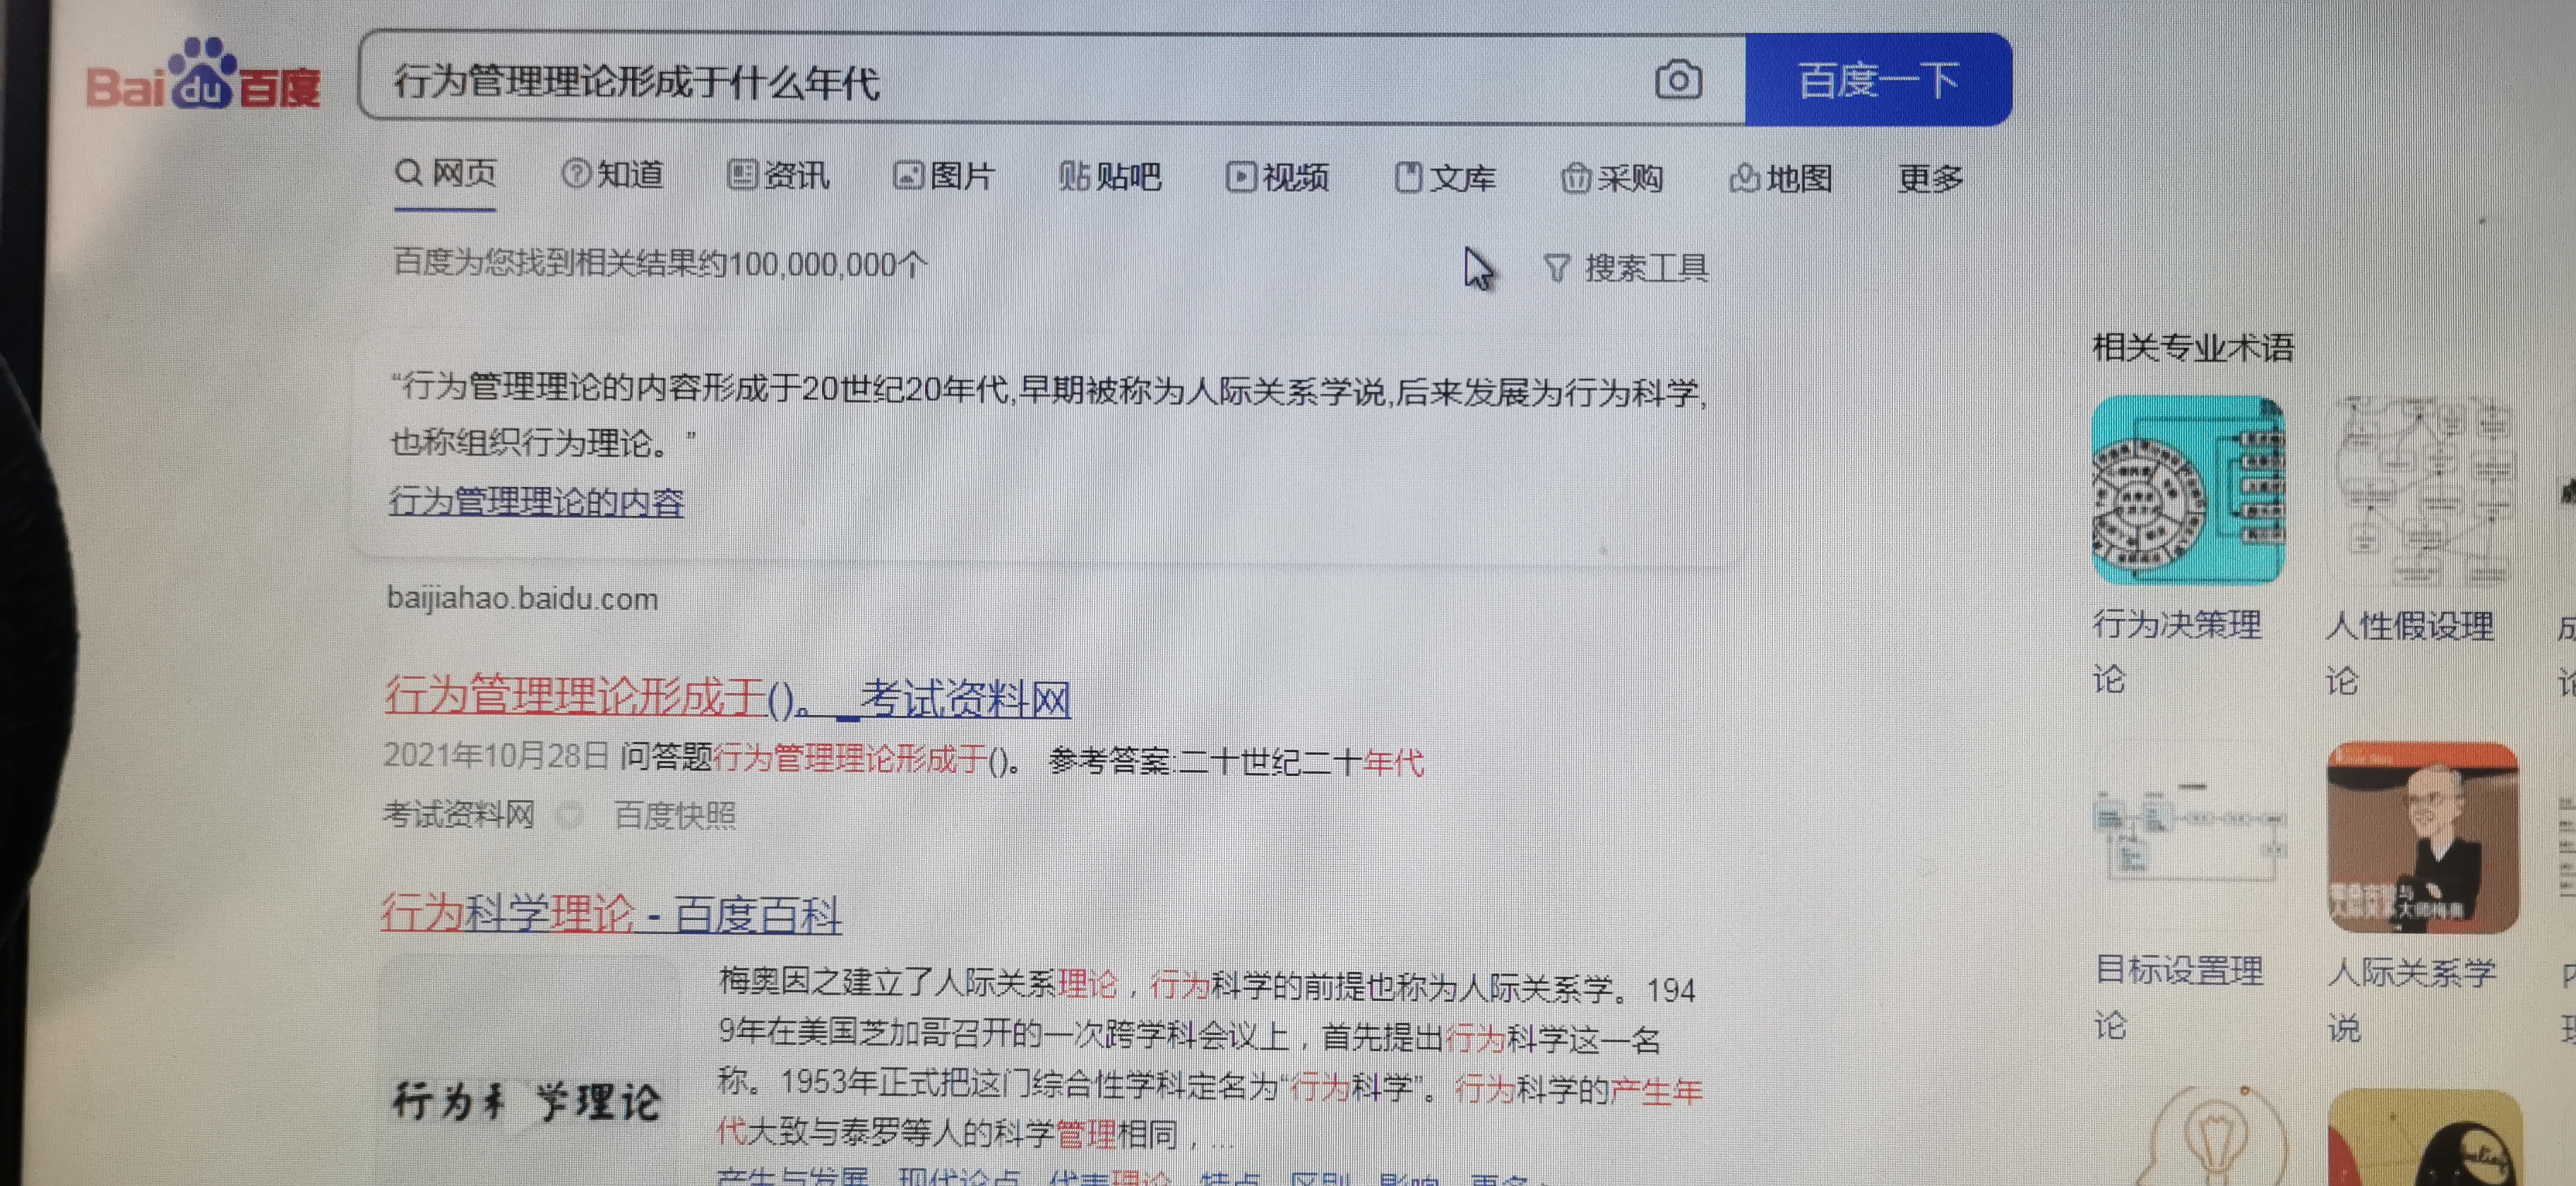Viewport: 2576px width, 1186px height.
Task: Open image search via camera icon
Action: pos(1677,80)
